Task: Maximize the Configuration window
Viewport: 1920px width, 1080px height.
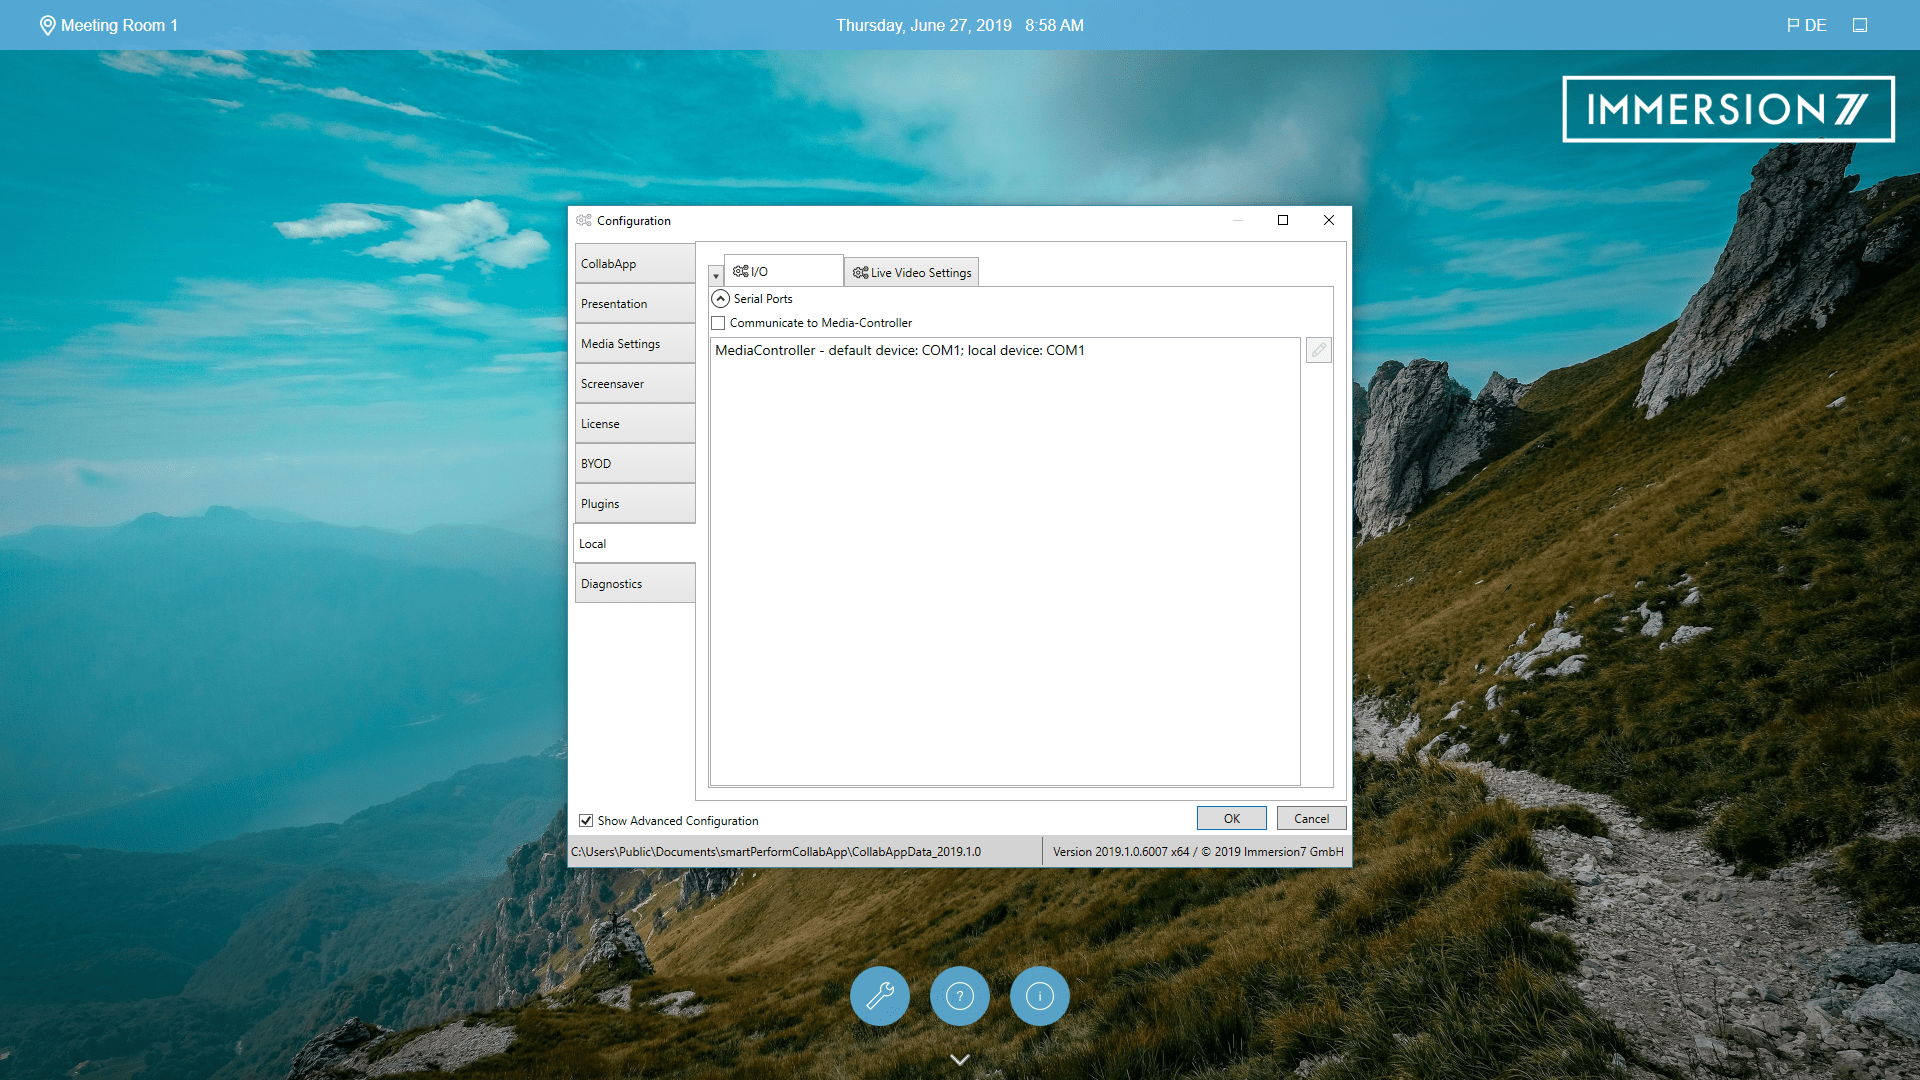Action: point(1282,220)
